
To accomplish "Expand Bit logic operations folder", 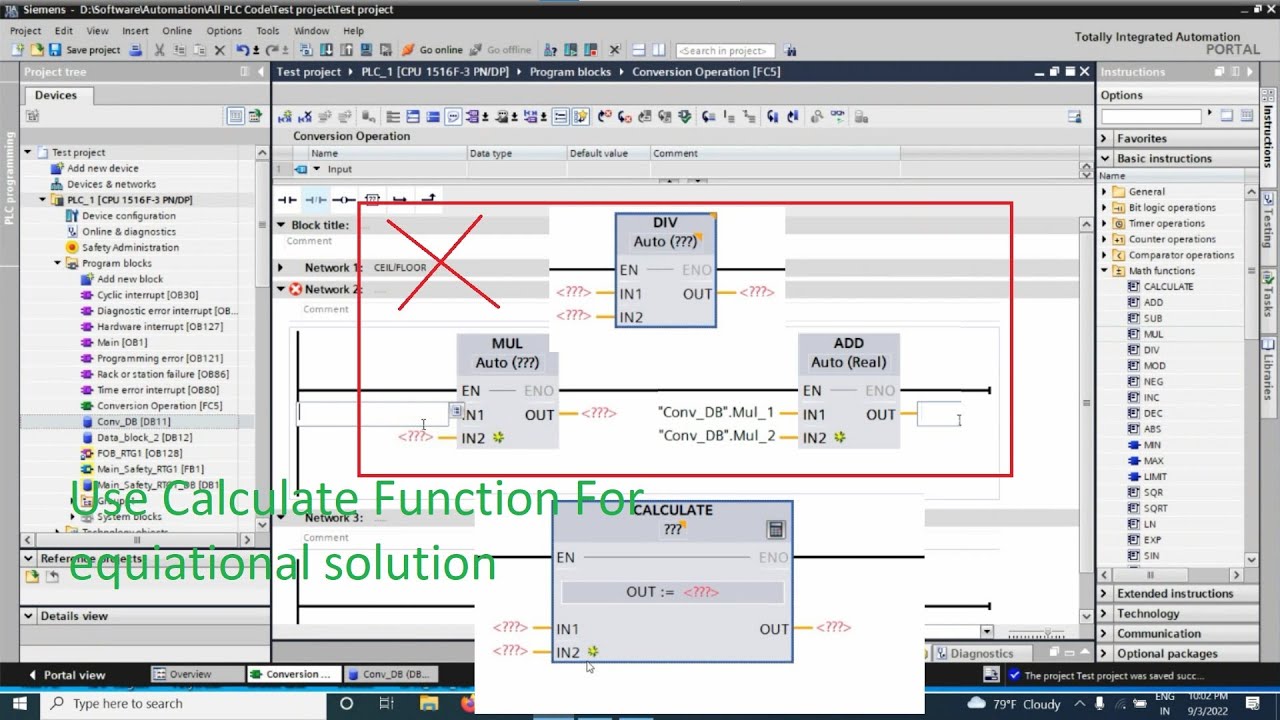I will coord(1105,207).
